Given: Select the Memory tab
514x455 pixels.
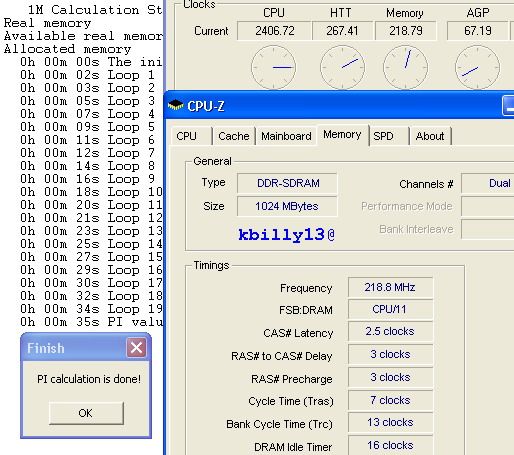Looking at the screenshot, I should pyautogui.click(x=342, y=135).
